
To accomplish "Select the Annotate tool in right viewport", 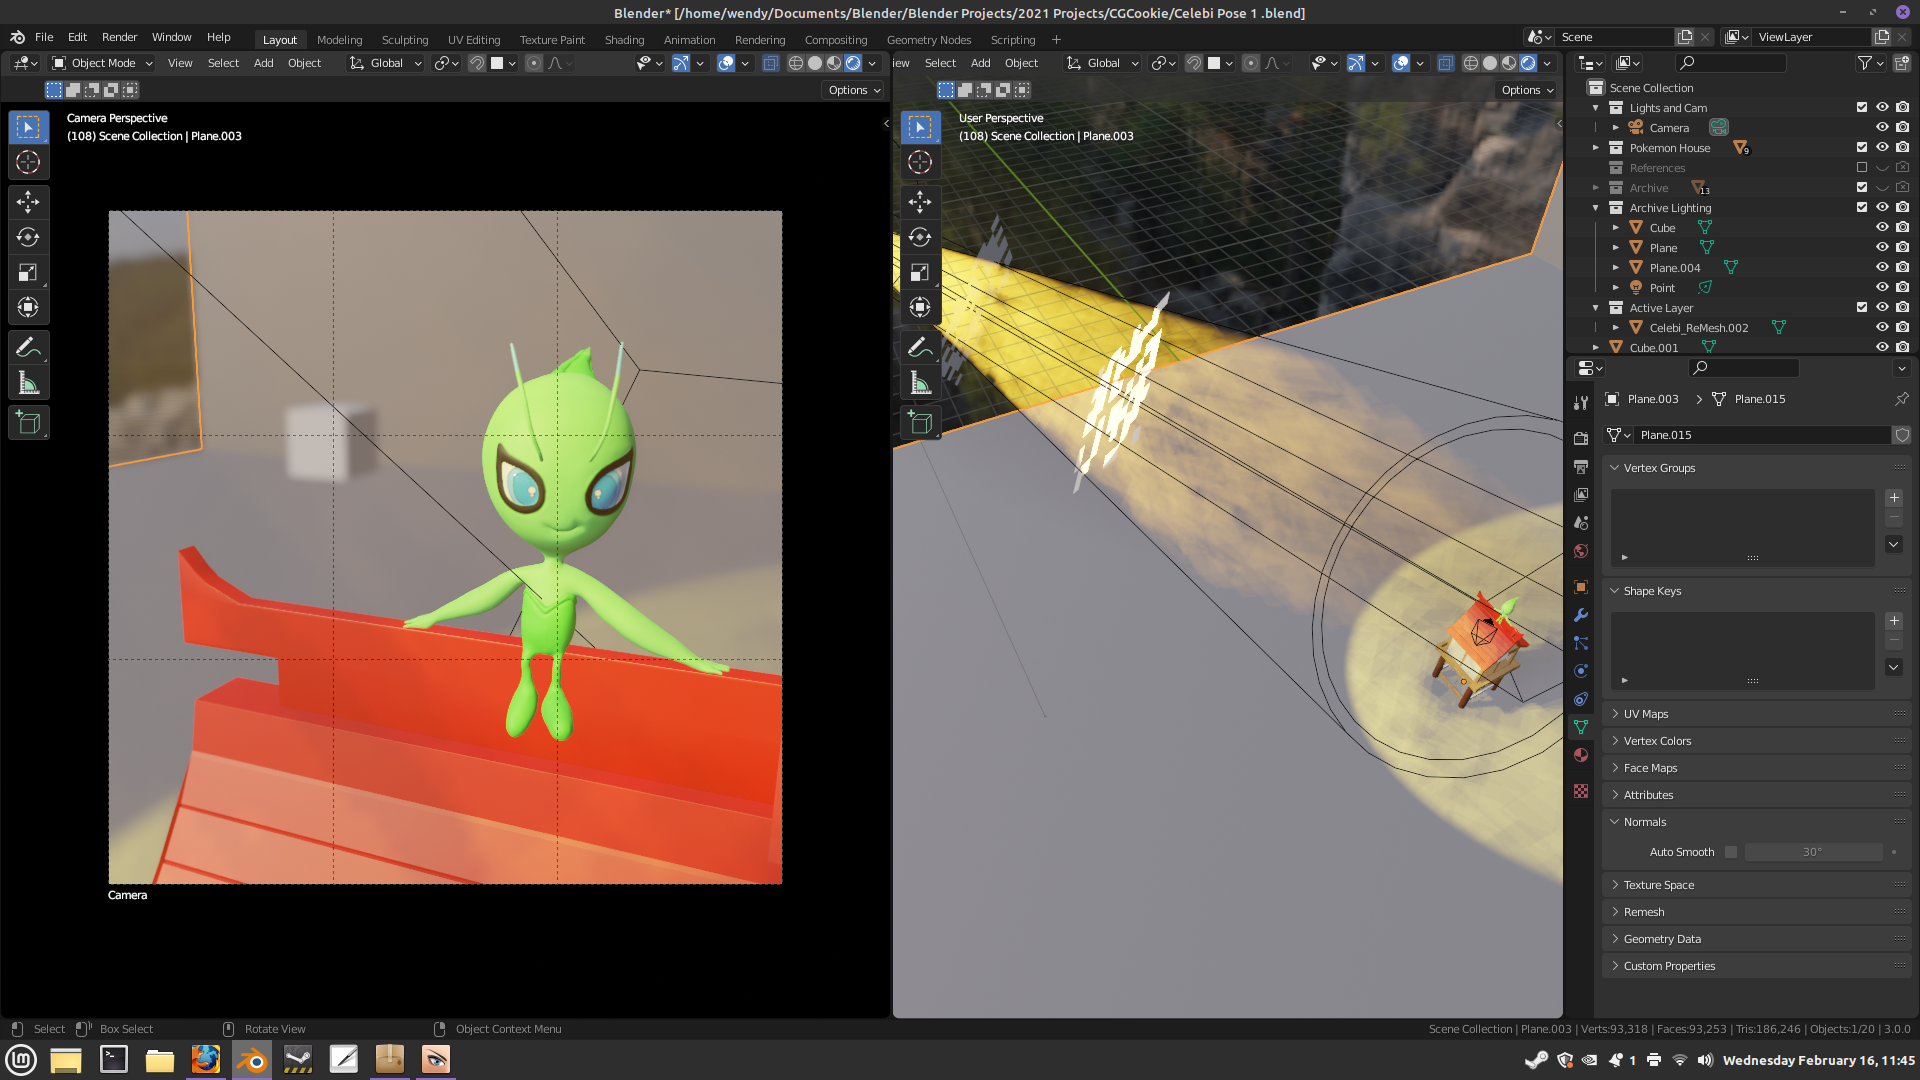I will tap(920, 348).
